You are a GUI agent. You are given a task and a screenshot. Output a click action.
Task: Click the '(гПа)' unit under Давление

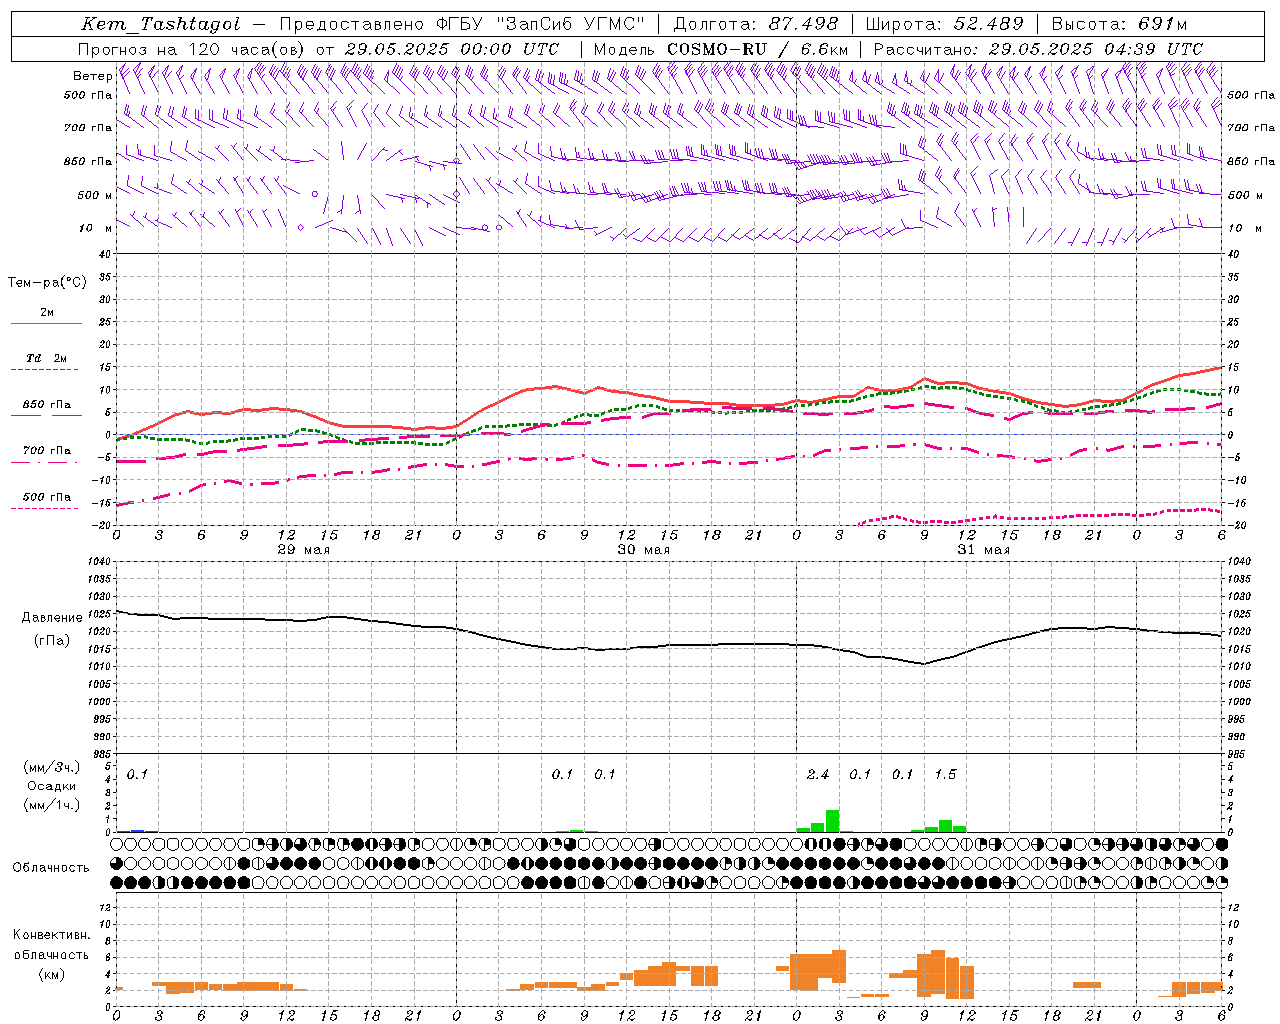tap(52, 641)
